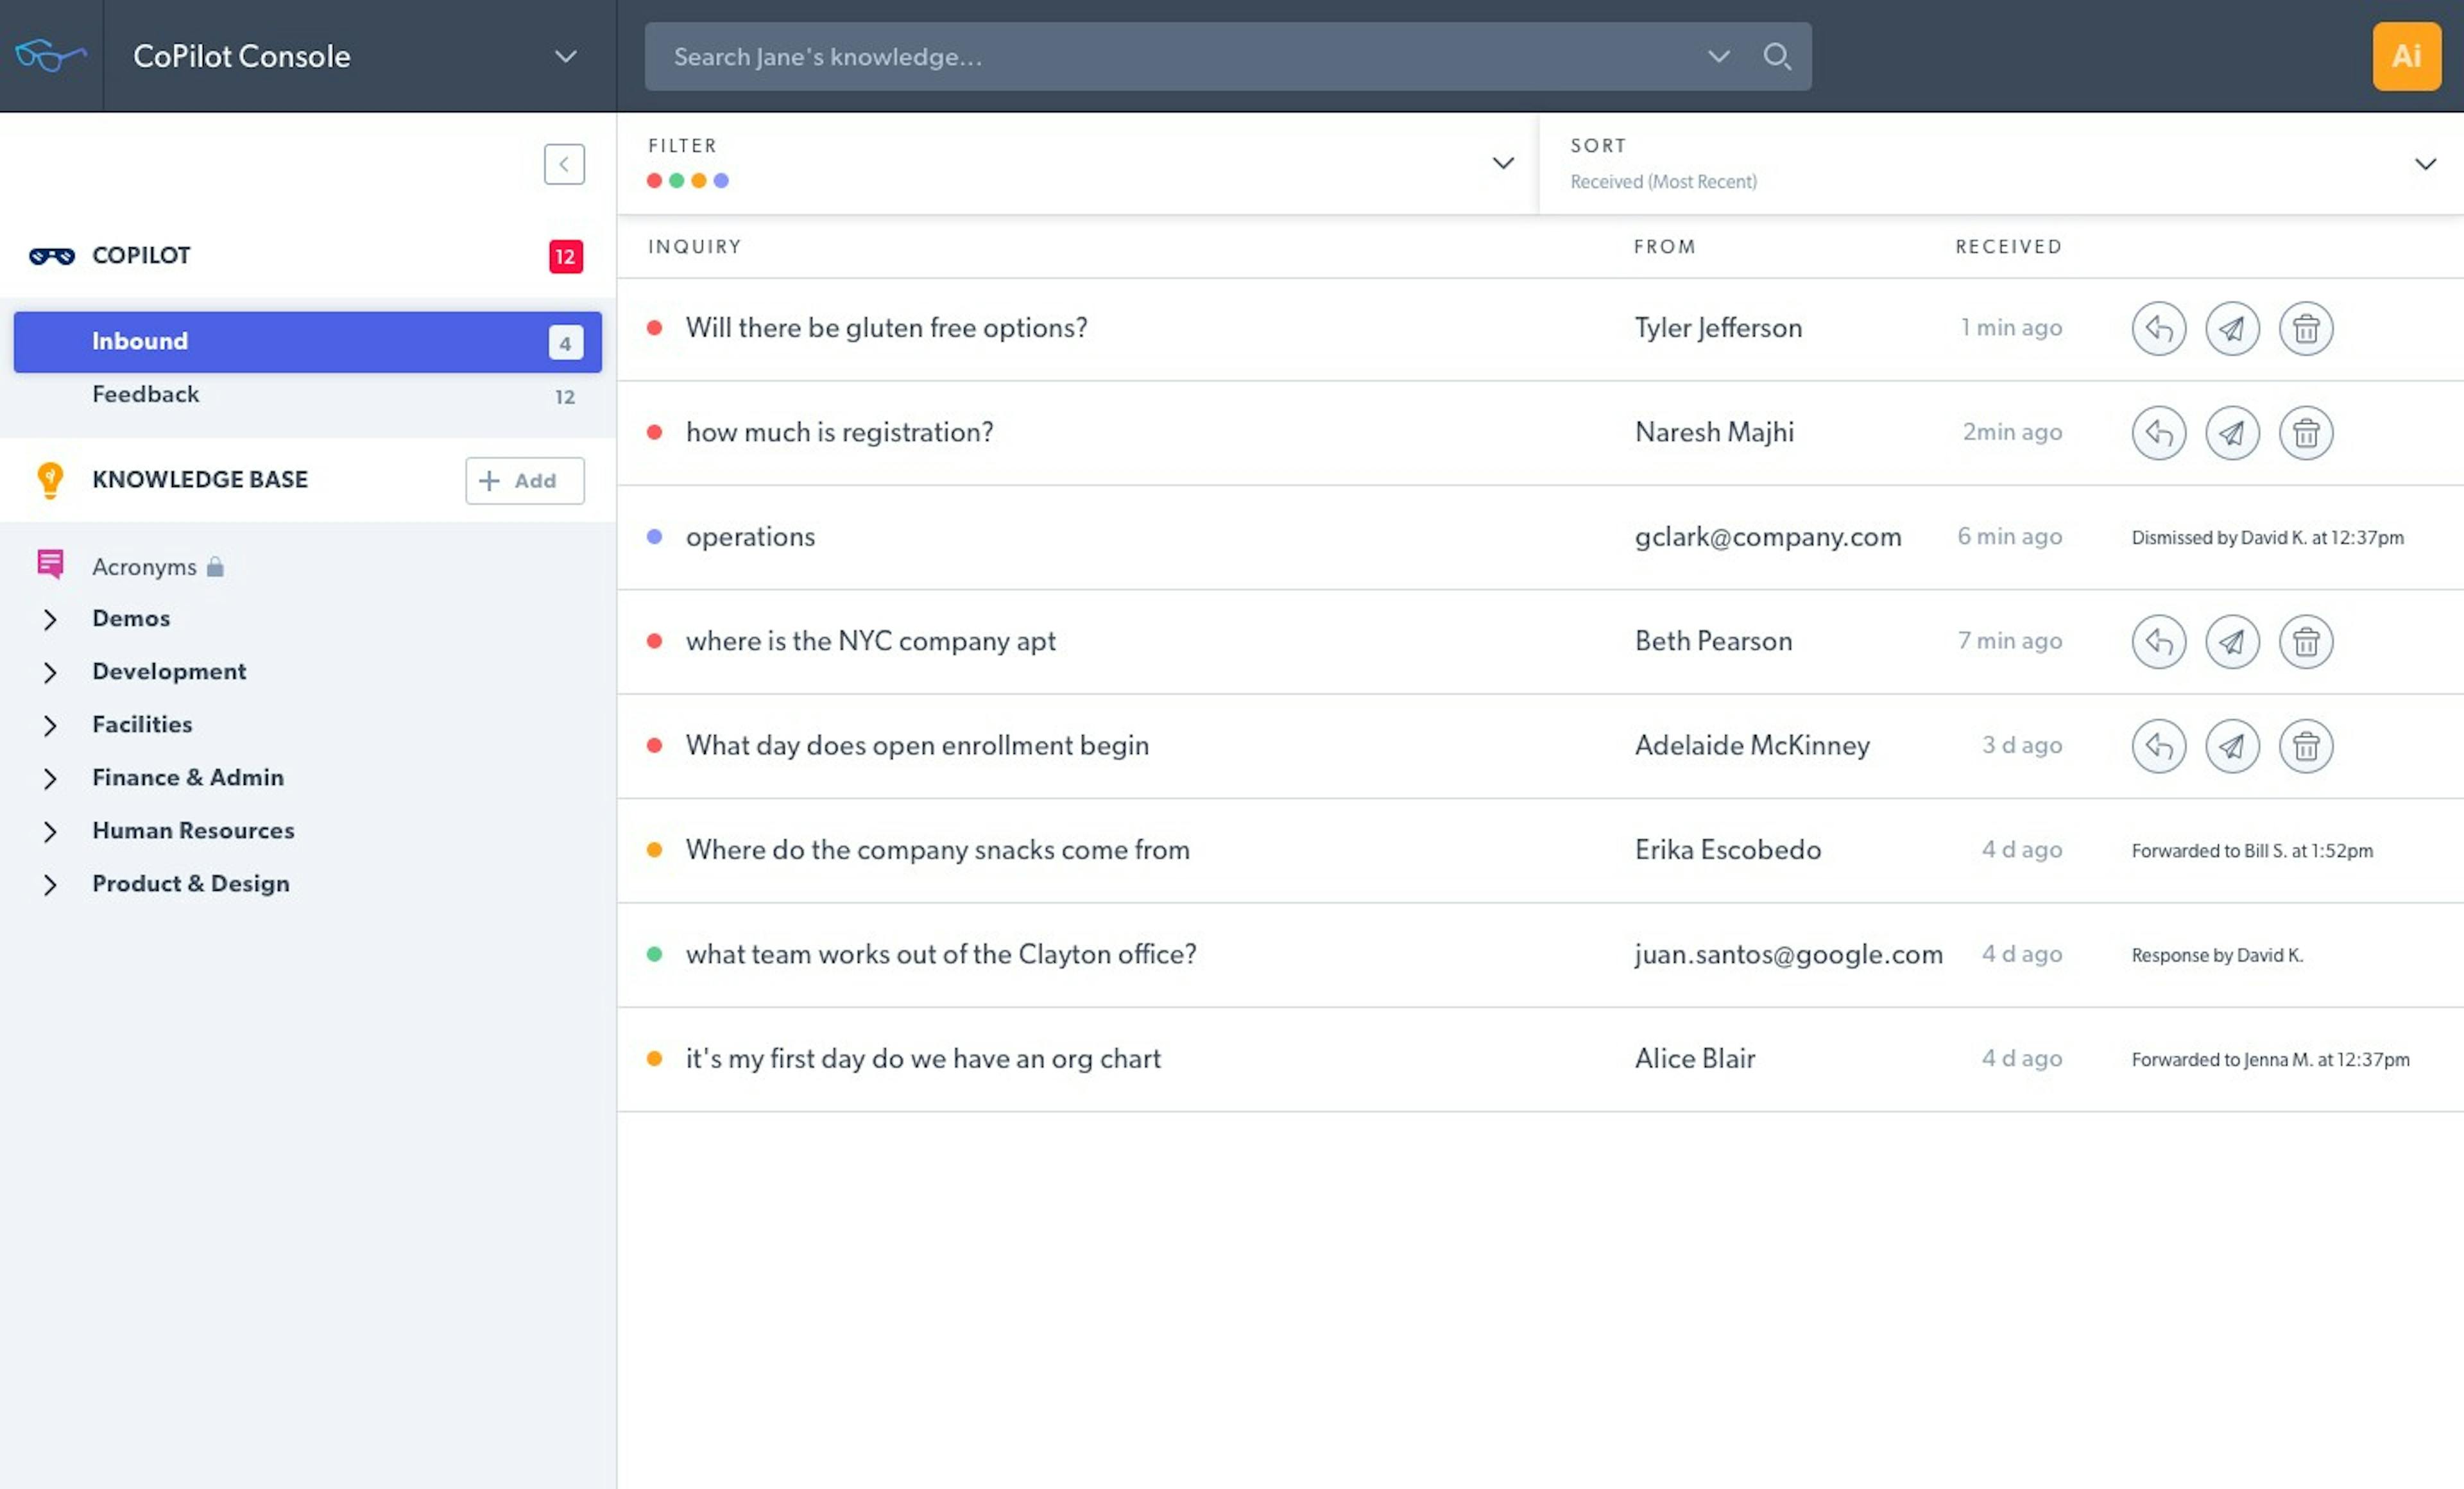Viewport: 2464px width, 1489px height.
Task: Click the red 12 Copilot badge
Action: [x=565, y=256]
